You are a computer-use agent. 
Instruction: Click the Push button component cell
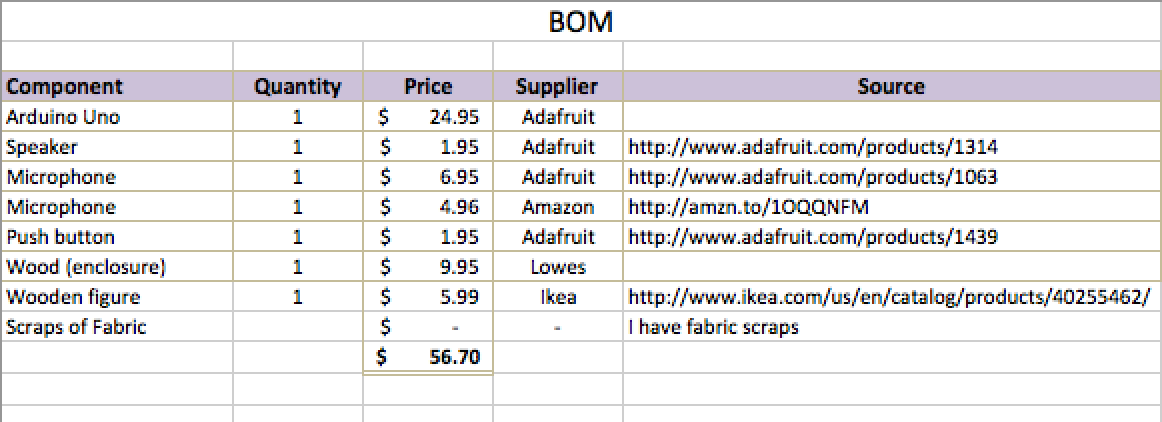(60, 237)
